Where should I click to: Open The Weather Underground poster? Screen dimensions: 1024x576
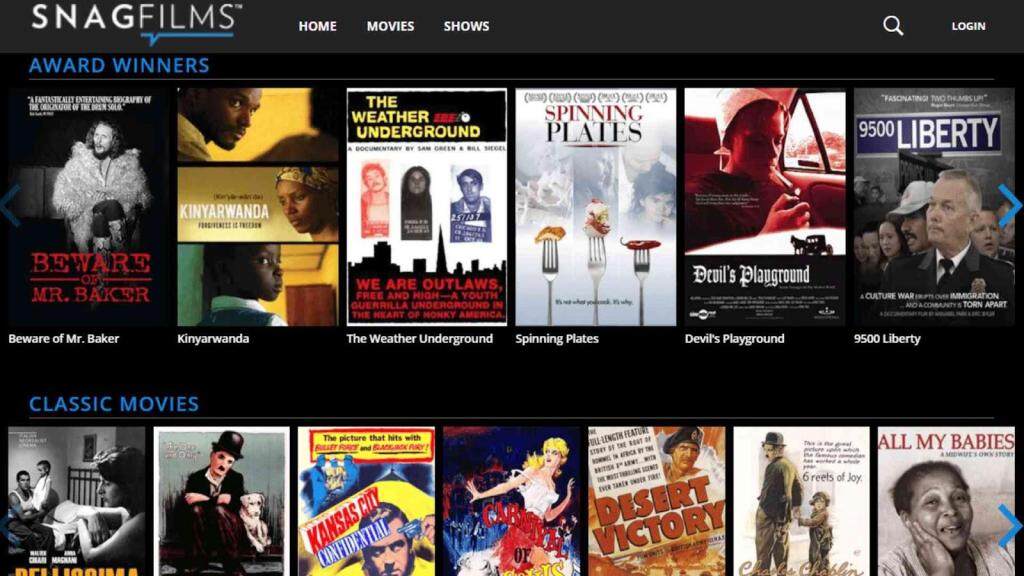[x=426, y=207]
